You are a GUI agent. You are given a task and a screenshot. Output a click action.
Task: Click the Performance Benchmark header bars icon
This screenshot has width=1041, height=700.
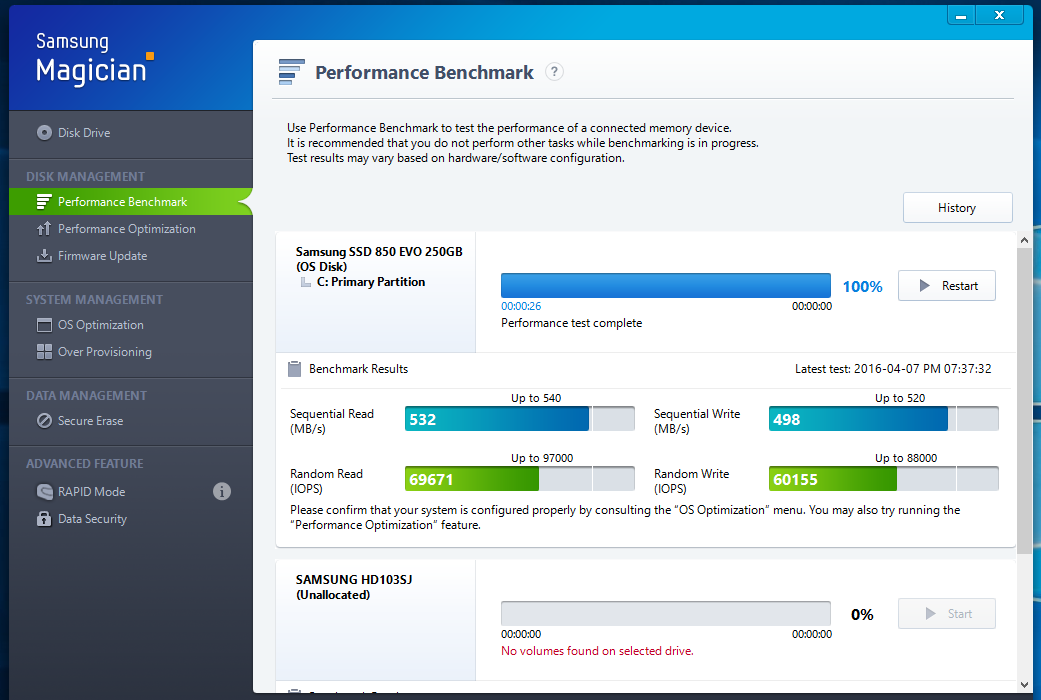pyautogui.click(x=291, y=72)
